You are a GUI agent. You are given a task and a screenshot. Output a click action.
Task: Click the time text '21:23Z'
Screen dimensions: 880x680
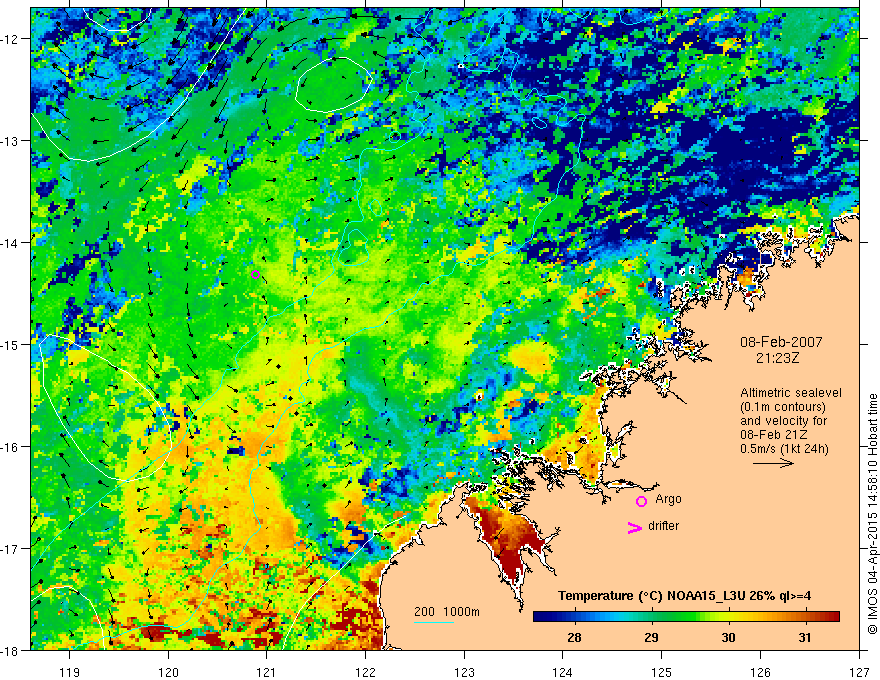click(x=777, y=358)
